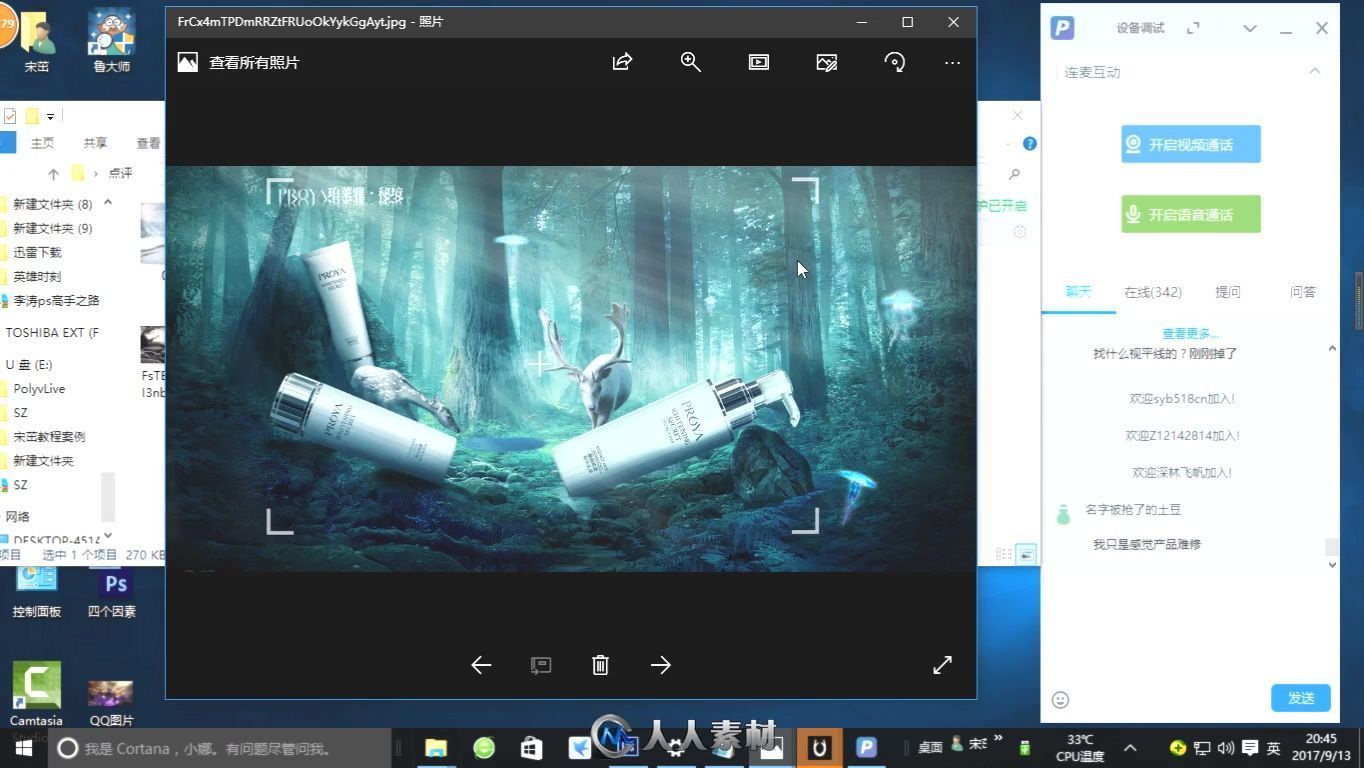Collapse the 连麦互动 section

1315,71
